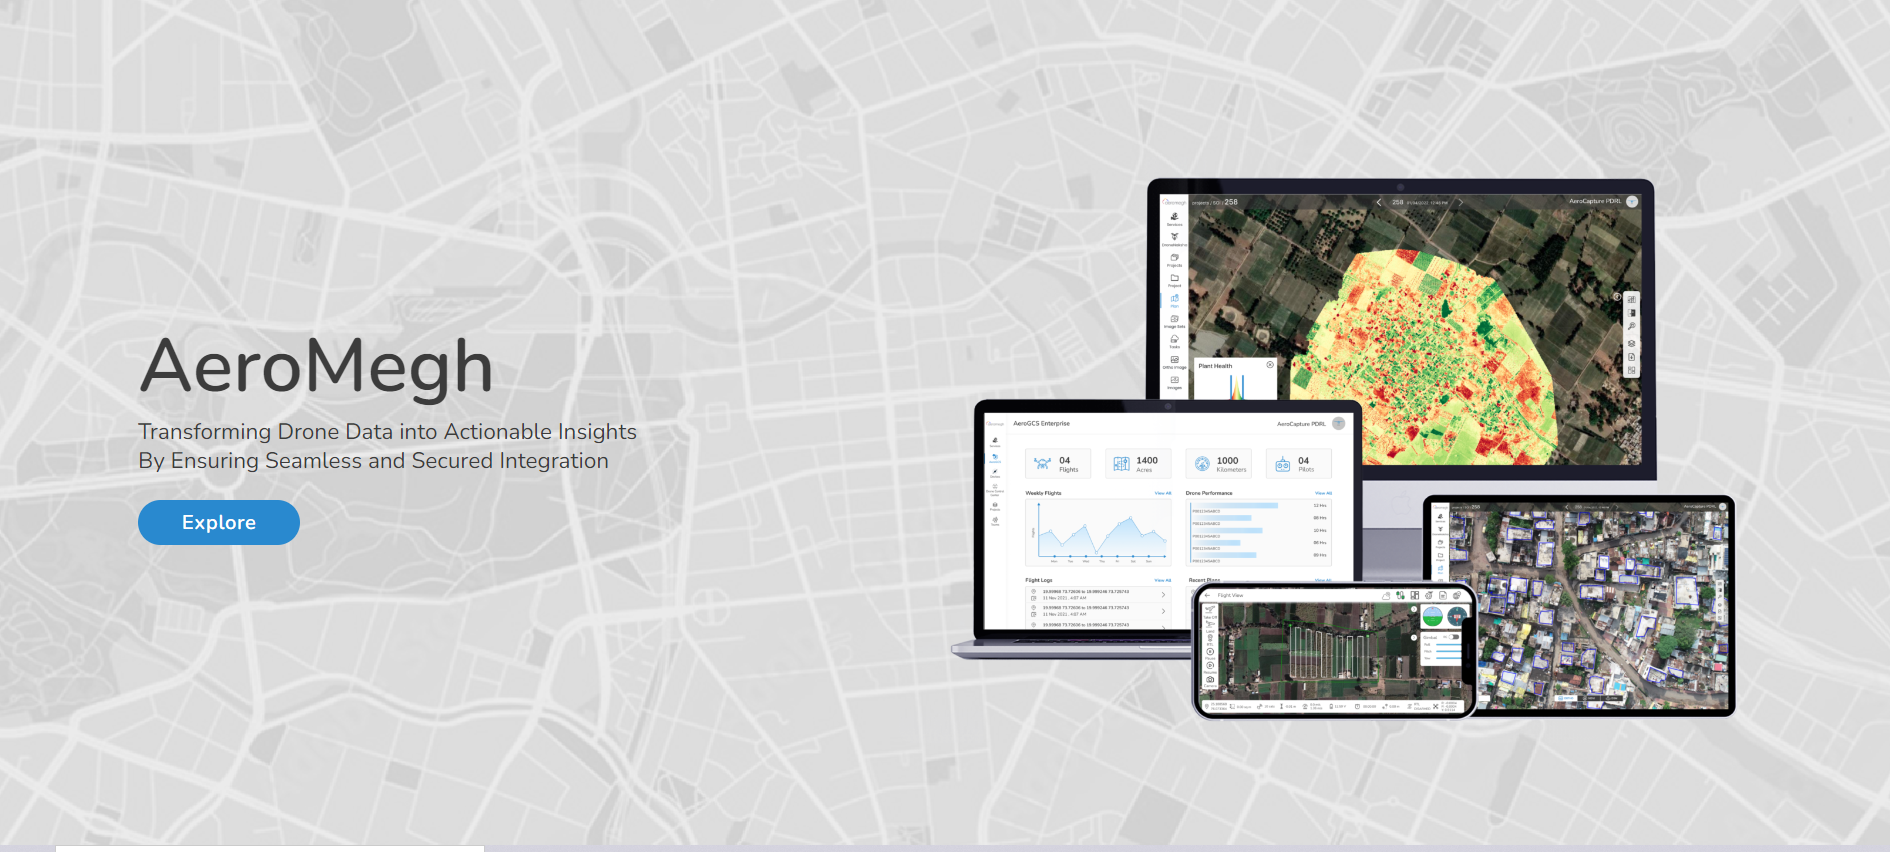Click next arrow beside 258 in monitor header
1890x852 pixels.
click(1460, 202)
